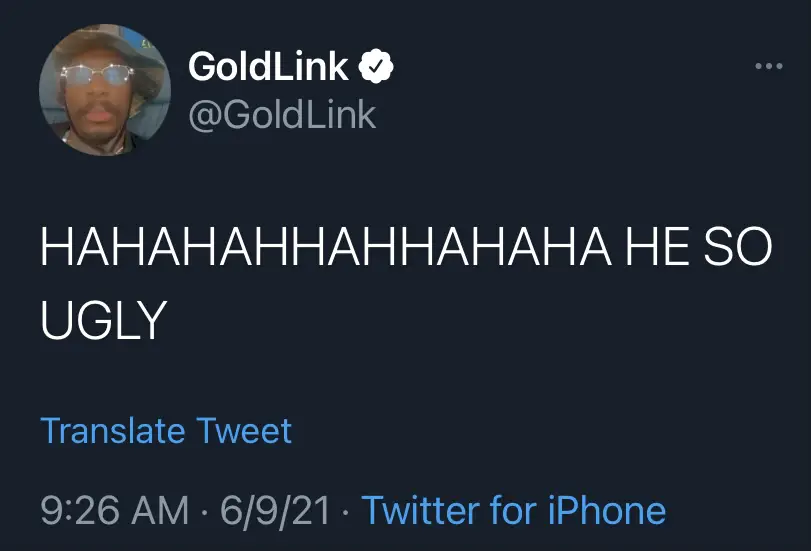Click the word Translate below the tweet
The image size is (811, 551).
click(112, 431)
